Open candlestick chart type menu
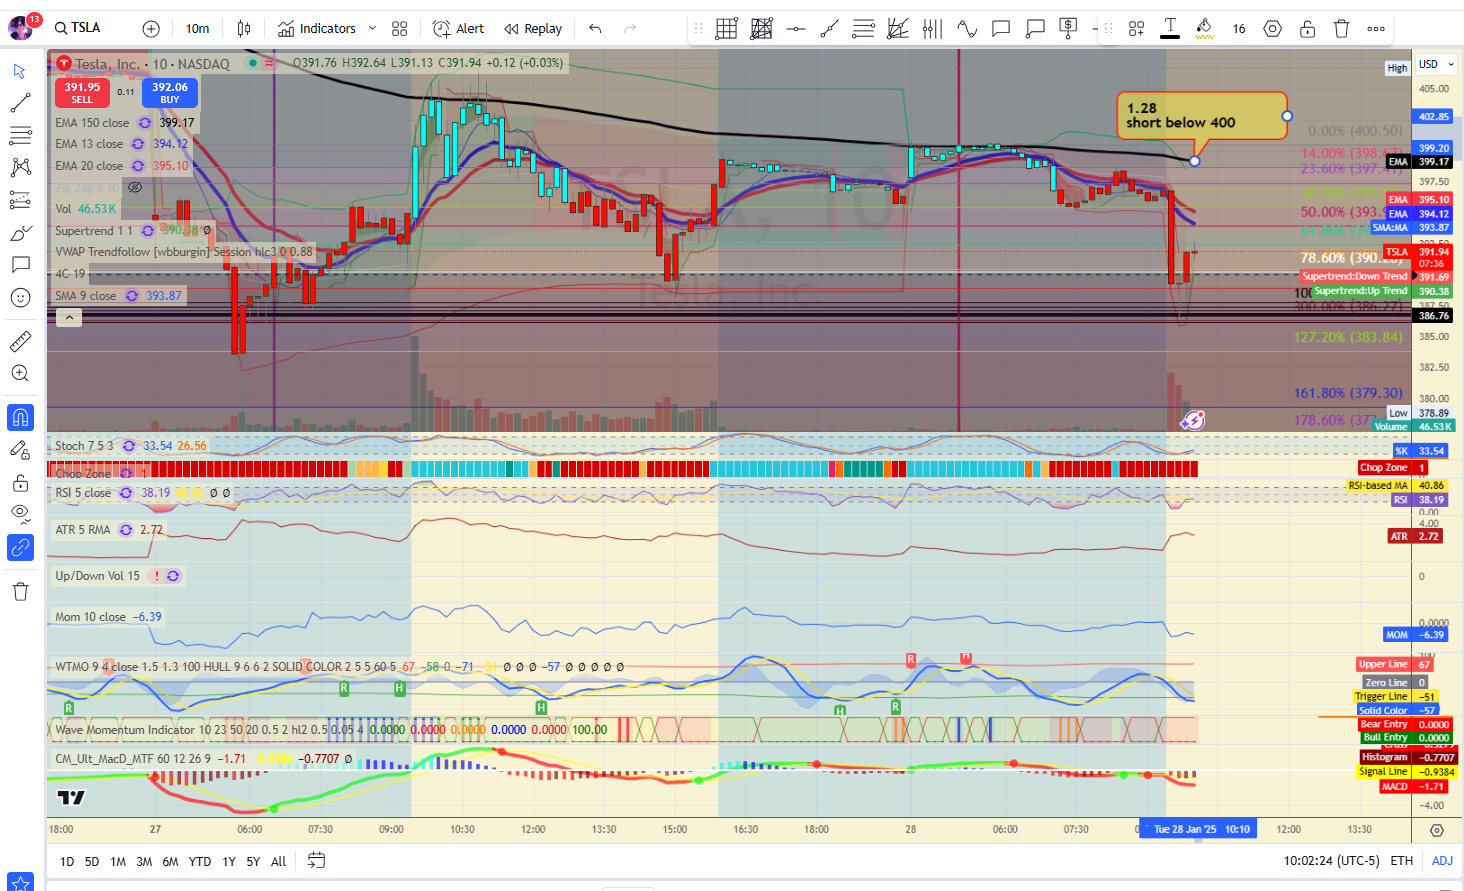The width and height of the screenshot is (1464, 891). [x=244, y=29]
